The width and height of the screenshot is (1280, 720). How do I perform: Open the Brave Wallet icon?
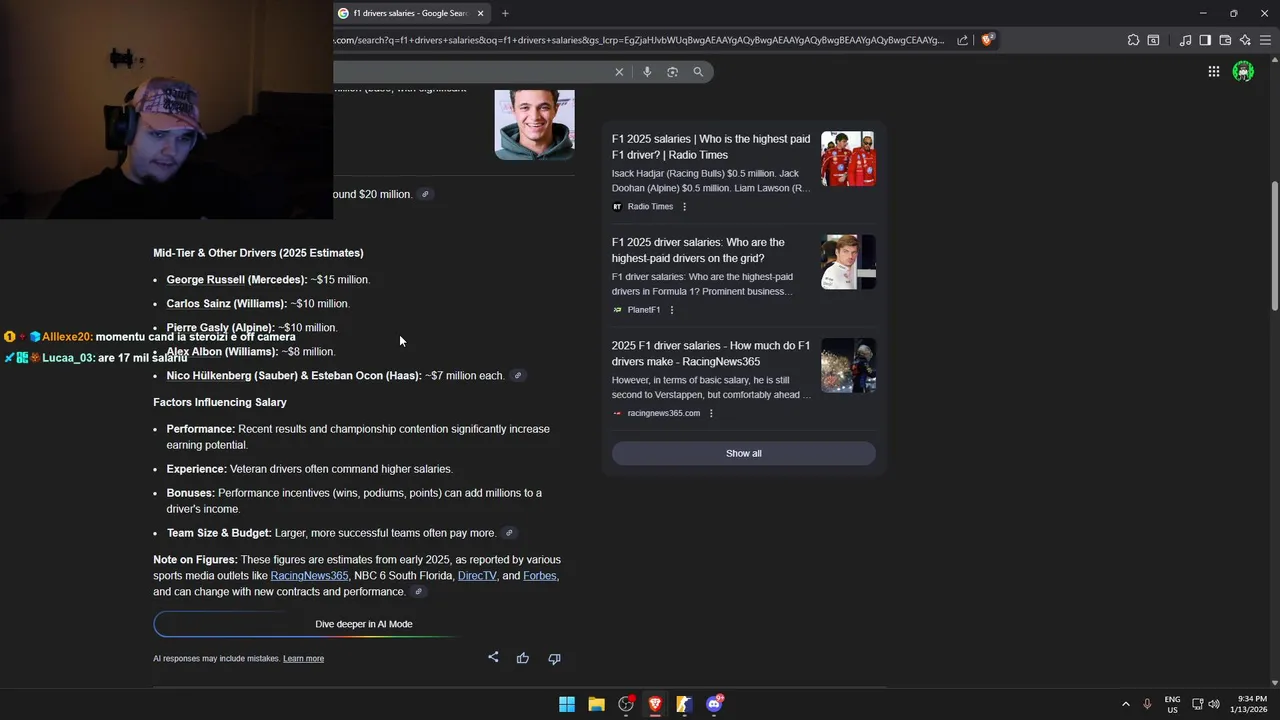1225,40
